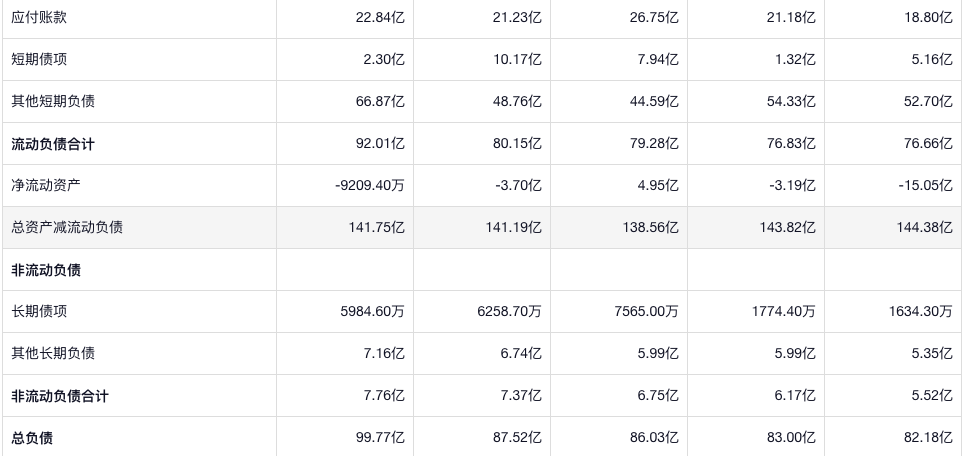This screenshot has height=456, width=964.
Task: Select the highlighted 总资产减流动负债 row label
Action: [x=67, y=227]
